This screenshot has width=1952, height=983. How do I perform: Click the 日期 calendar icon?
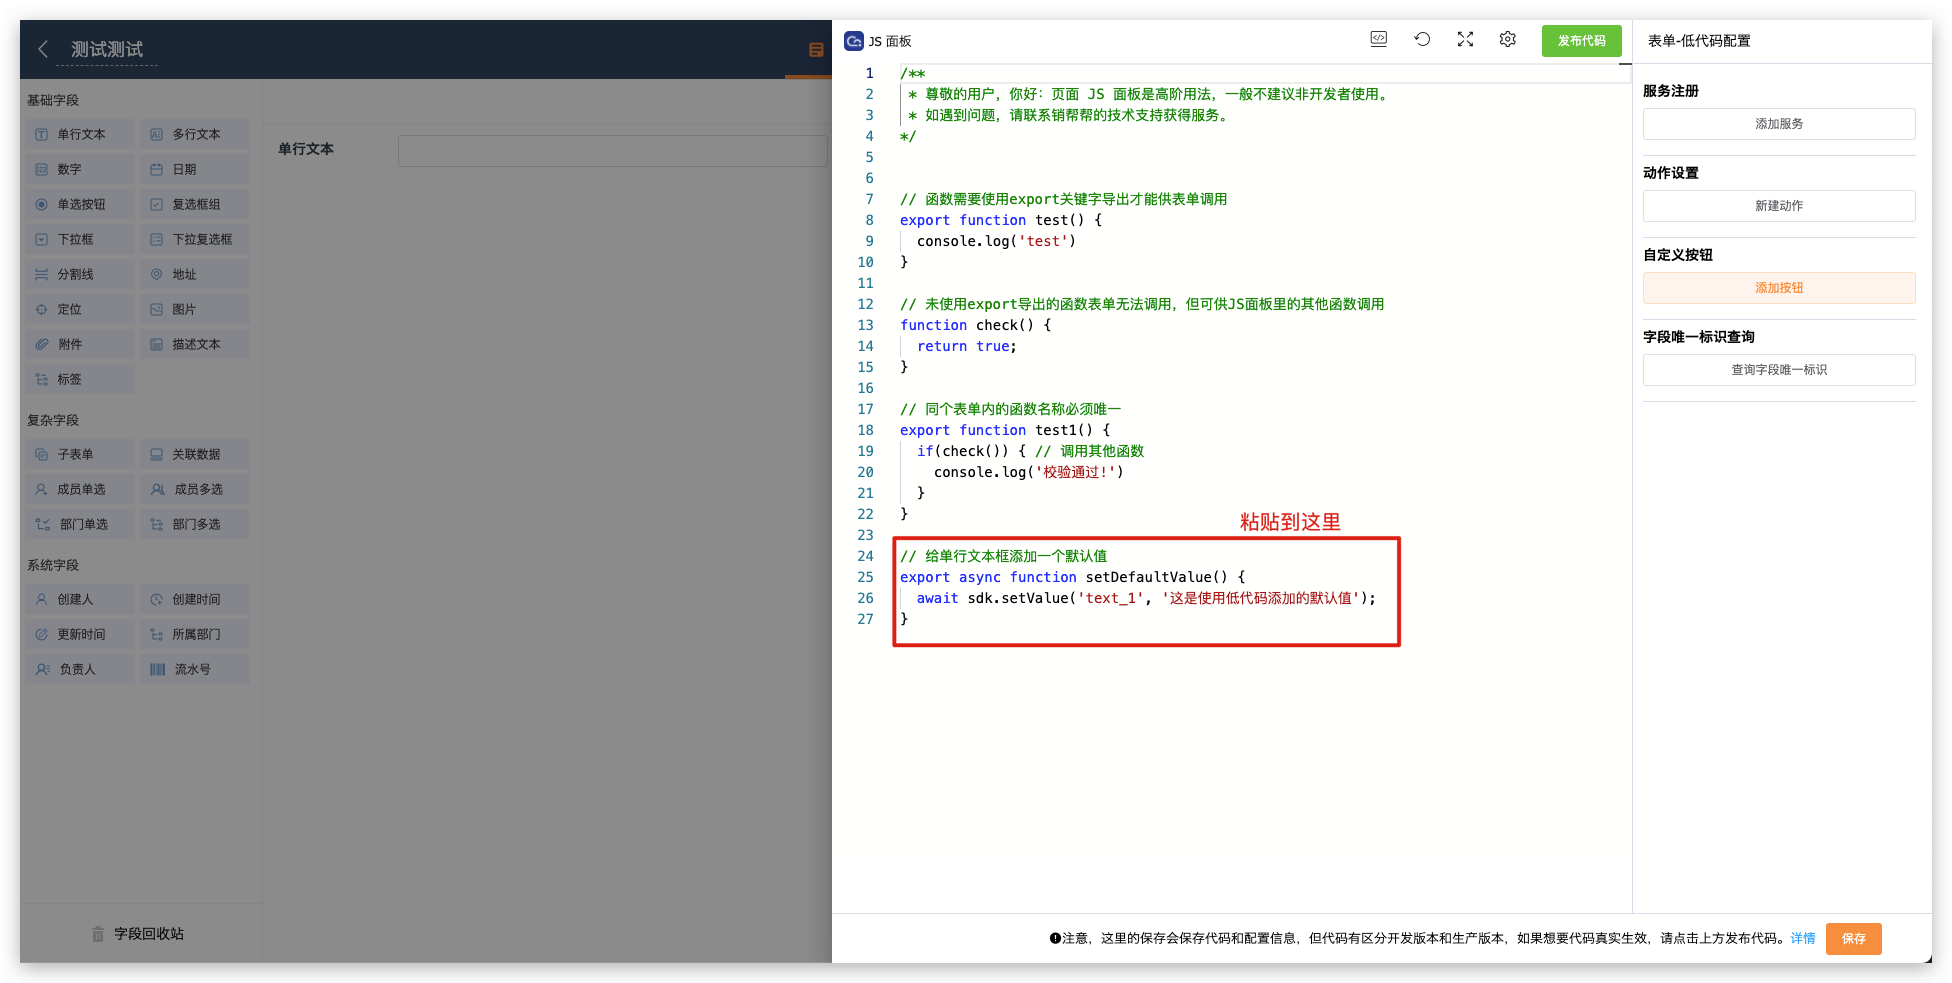(156, 170)
